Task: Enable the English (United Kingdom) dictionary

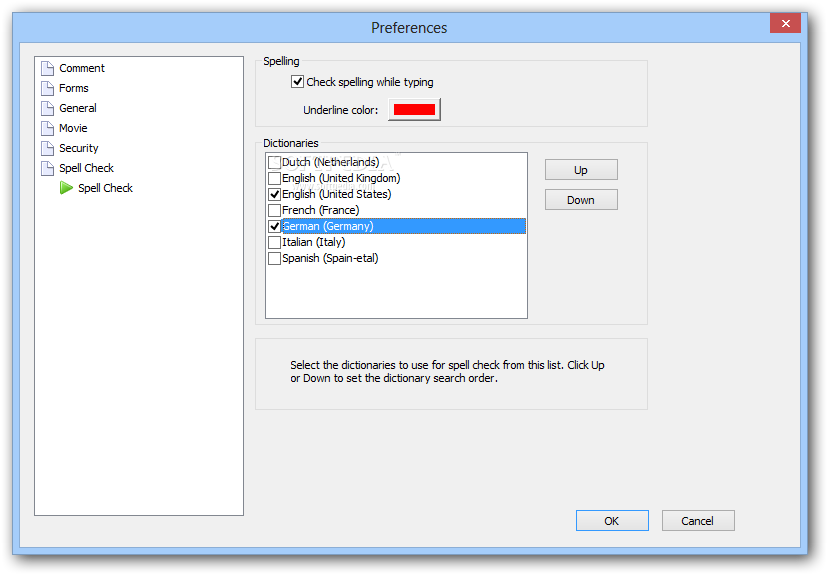Action: [274, 178]
